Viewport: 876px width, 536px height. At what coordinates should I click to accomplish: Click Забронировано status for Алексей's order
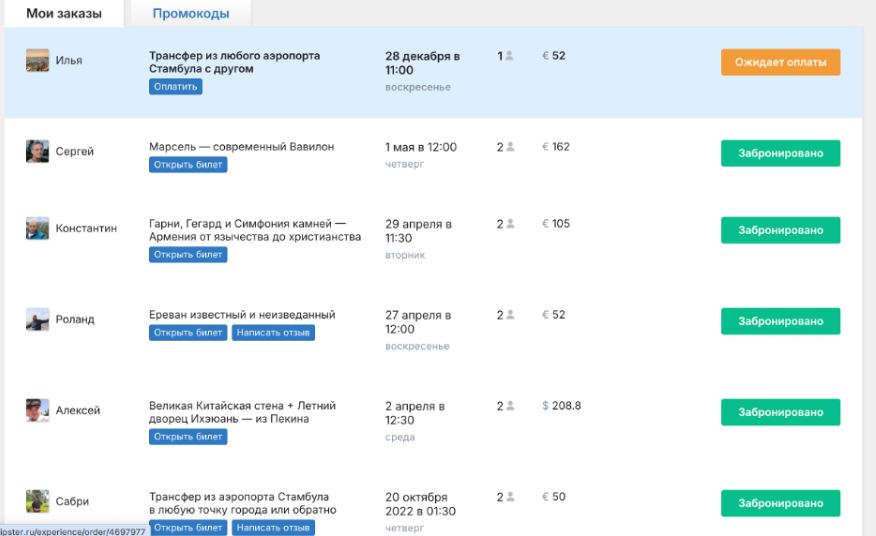pyautogui.click(x=780, y=412)
